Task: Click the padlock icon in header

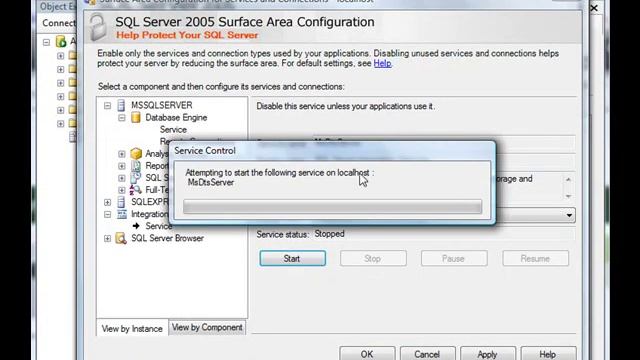Action: [x=98, y=27]
